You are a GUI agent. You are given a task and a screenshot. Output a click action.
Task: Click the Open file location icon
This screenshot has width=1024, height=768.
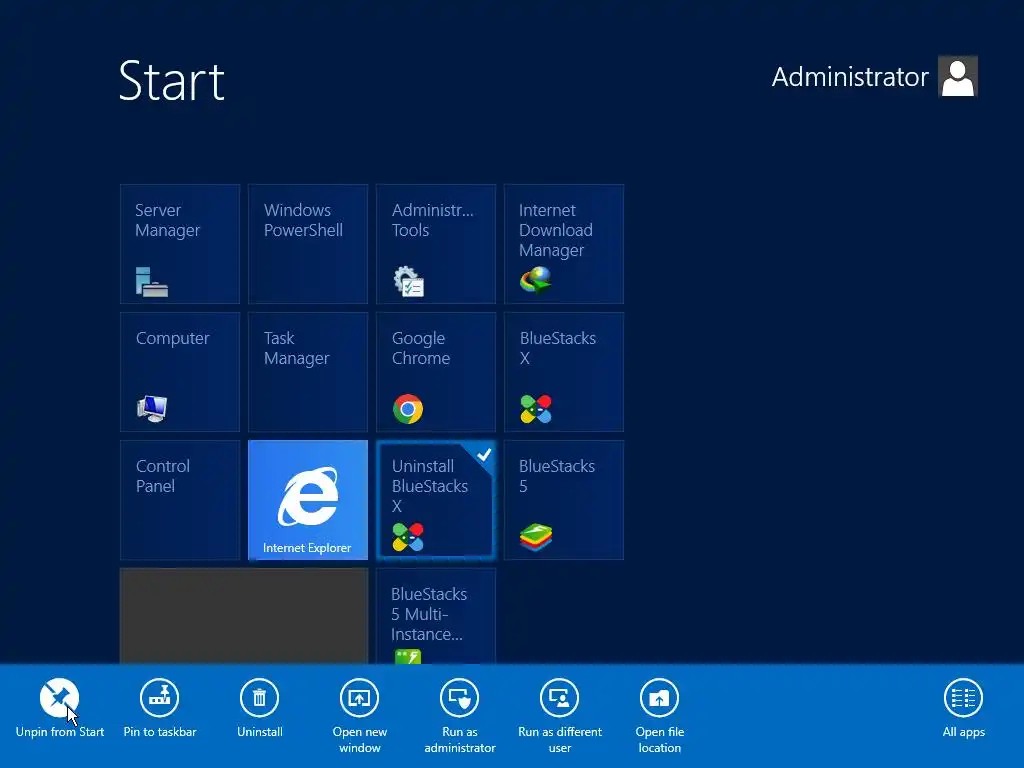pyautogui.click(x=660, y=697)
